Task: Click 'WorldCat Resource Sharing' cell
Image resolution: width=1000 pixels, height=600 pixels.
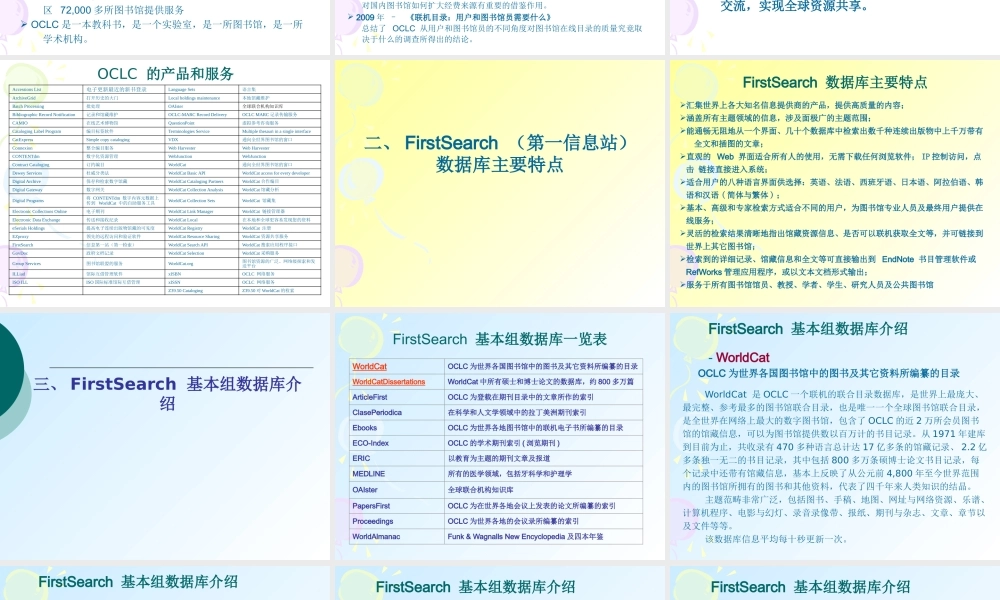Action: coord(194,237)
